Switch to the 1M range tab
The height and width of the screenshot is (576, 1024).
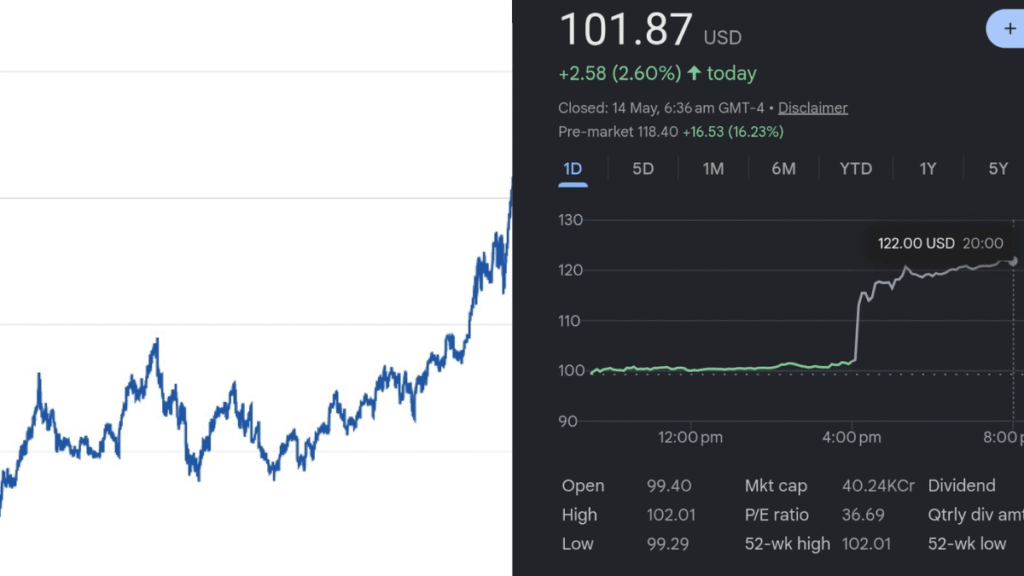[713, 169]
